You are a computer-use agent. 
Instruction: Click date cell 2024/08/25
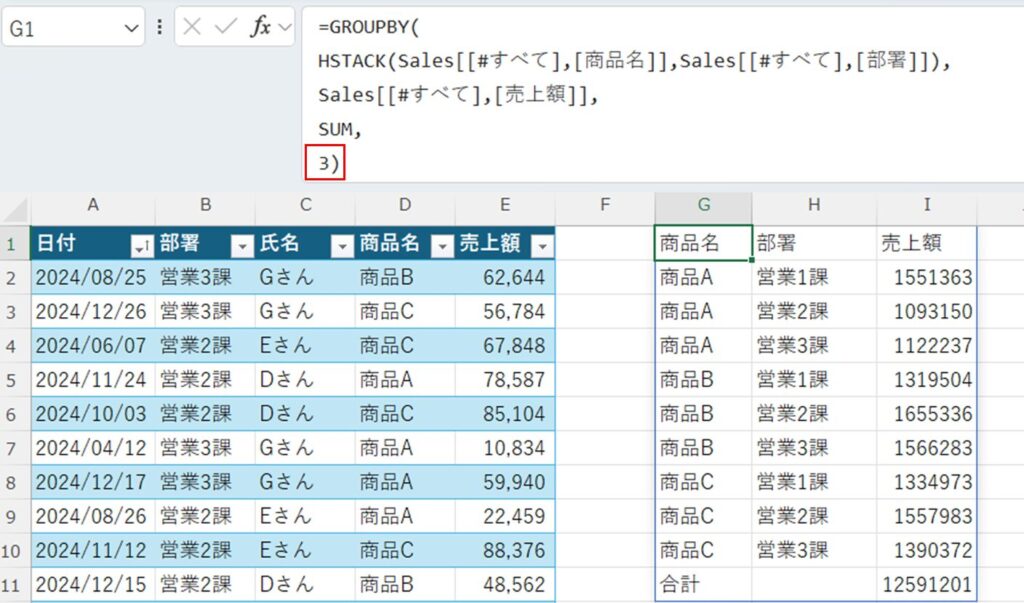93,278
